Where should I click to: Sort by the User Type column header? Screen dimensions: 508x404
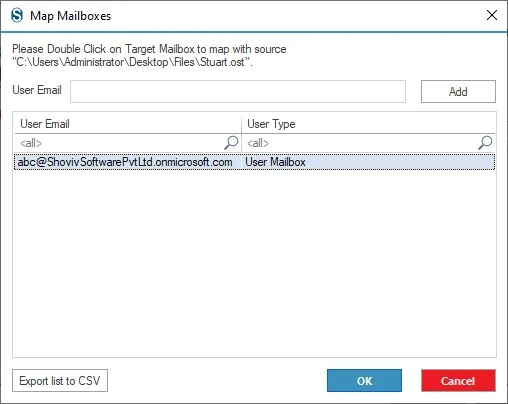point(368,124)
